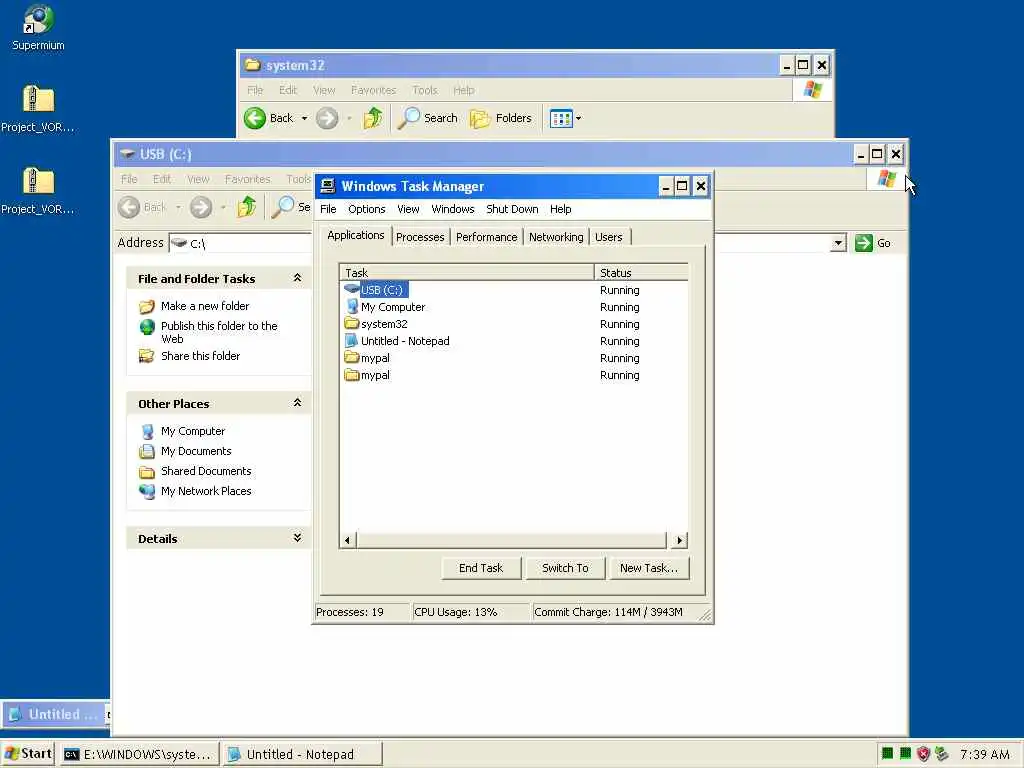Sort by the Task column header

tap(467, 272)
